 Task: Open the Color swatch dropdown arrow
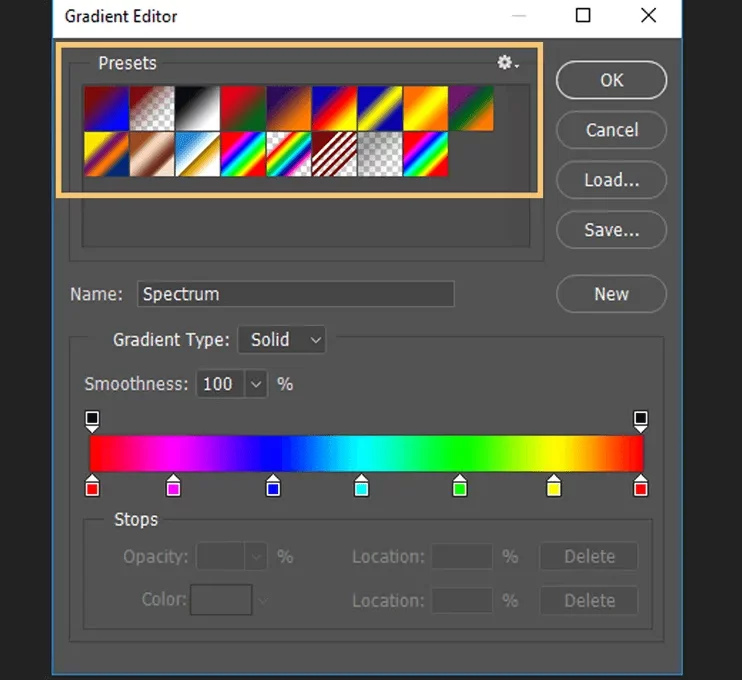pos(263,601)
